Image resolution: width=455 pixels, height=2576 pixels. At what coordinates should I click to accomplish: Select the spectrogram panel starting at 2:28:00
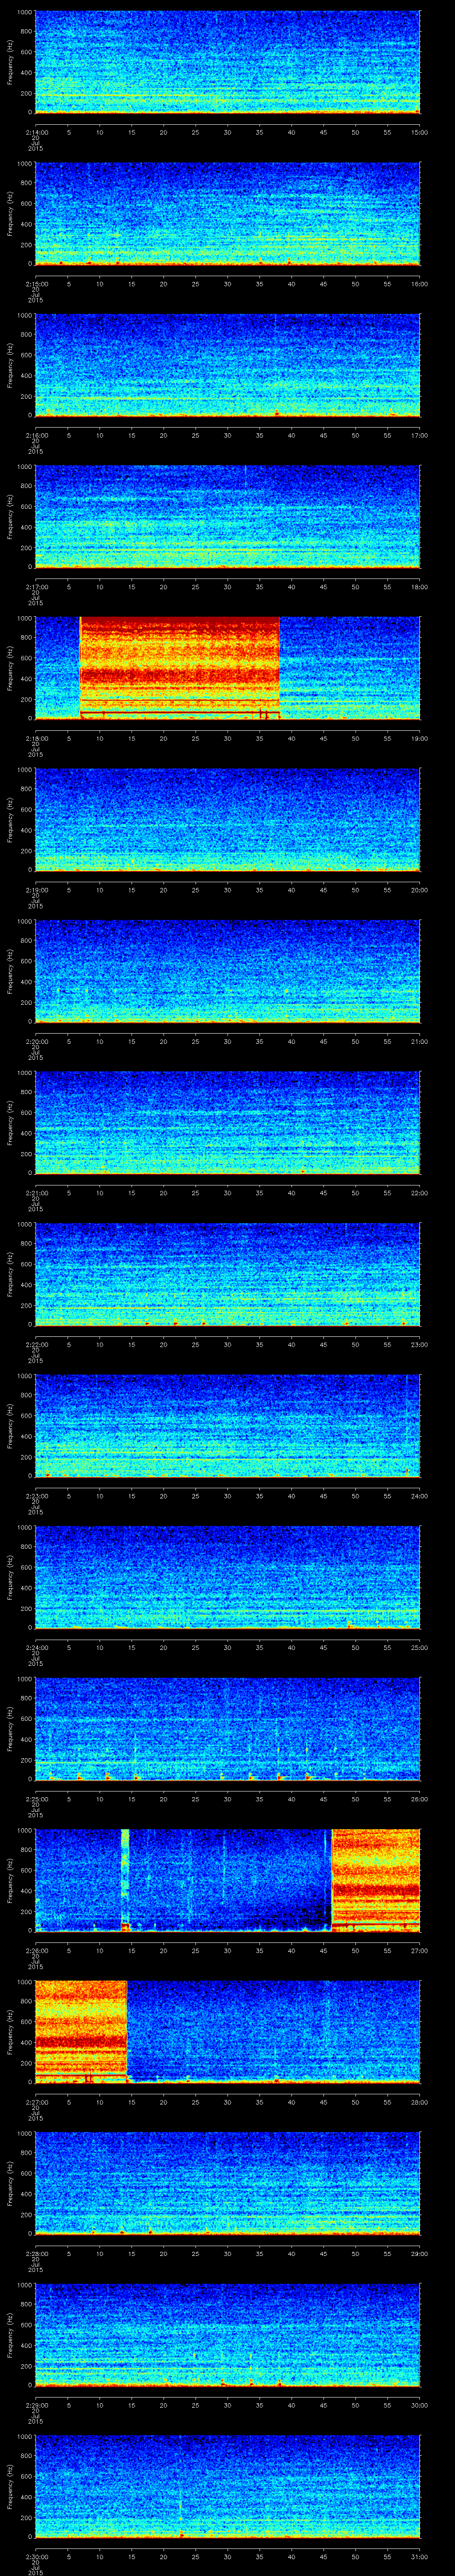pos(228,2183)
